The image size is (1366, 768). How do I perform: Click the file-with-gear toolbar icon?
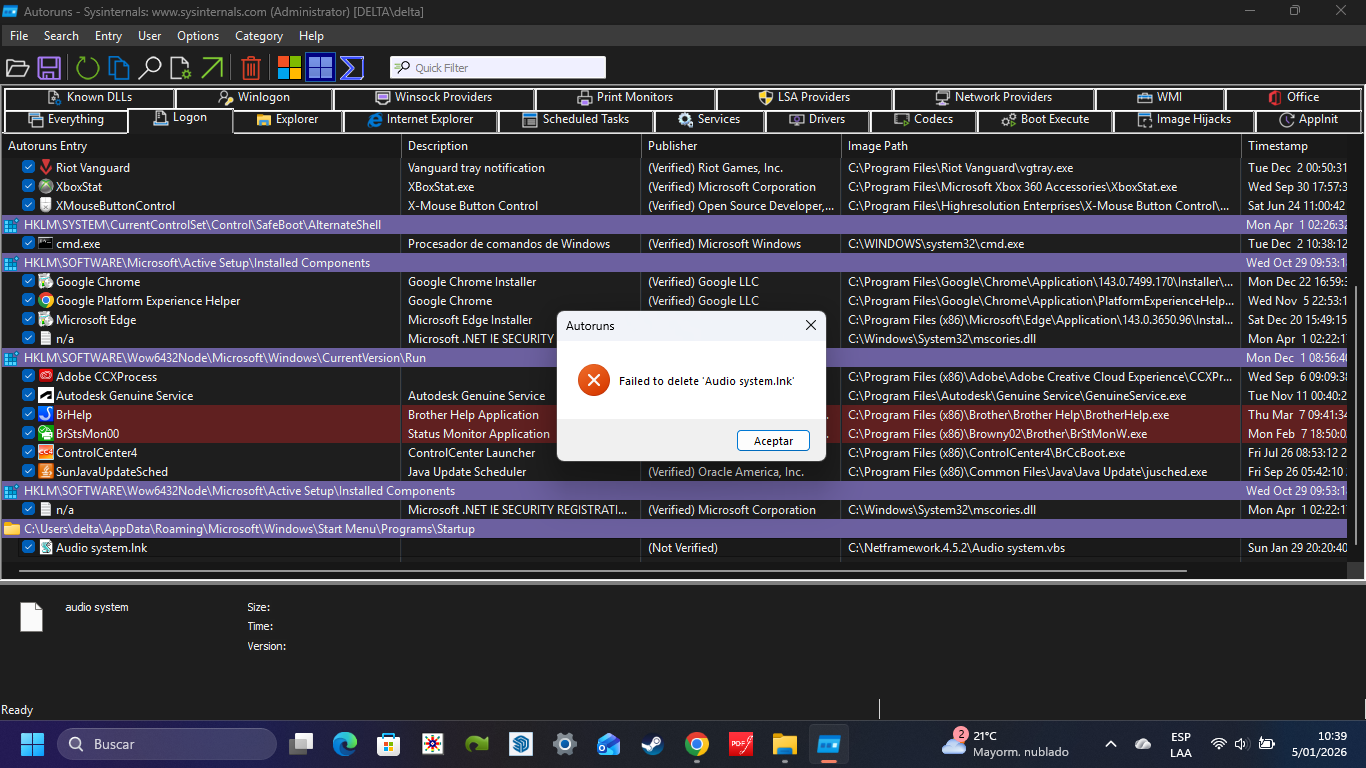[180, 68]
